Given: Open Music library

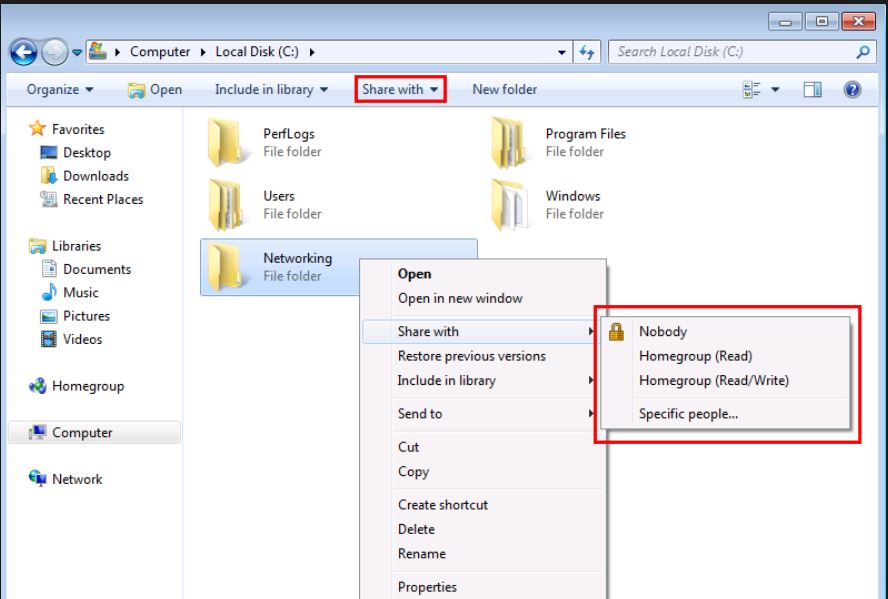Looking at the screenshot, I should pos(70,293).
